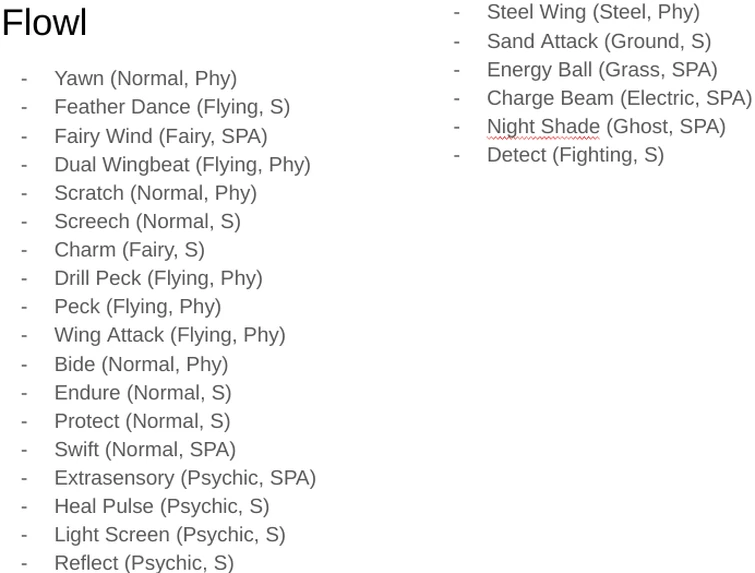This screenshot has width=755, height=573.
Task: Click on Bide (Normal, Phy)
Action: [x=141, y=364]
